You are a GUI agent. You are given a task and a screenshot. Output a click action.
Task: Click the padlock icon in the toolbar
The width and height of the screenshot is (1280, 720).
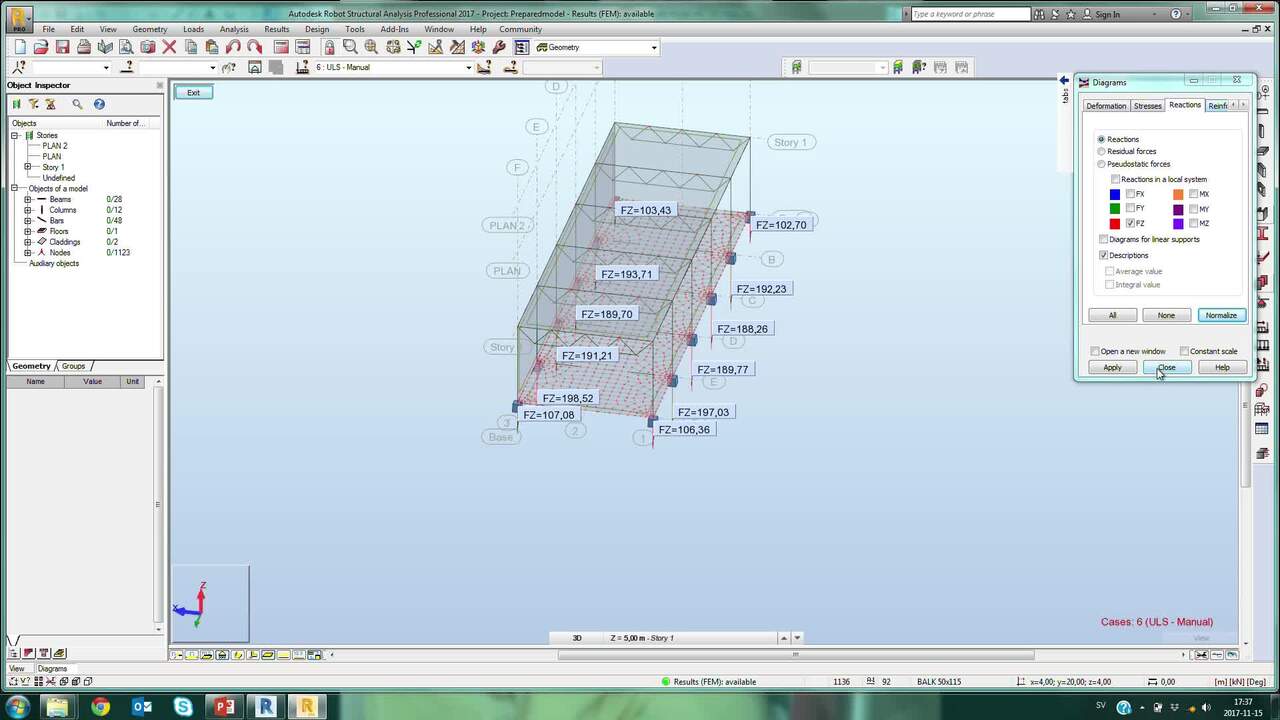pos(329,47)
